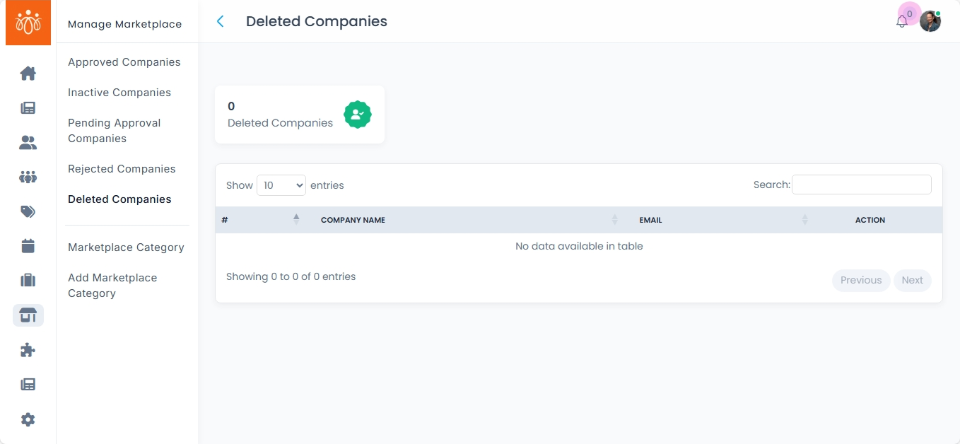Select the marketplace store icon
Image resolution: width=960 pixels, height=444 pixels.
click(28, 316)
